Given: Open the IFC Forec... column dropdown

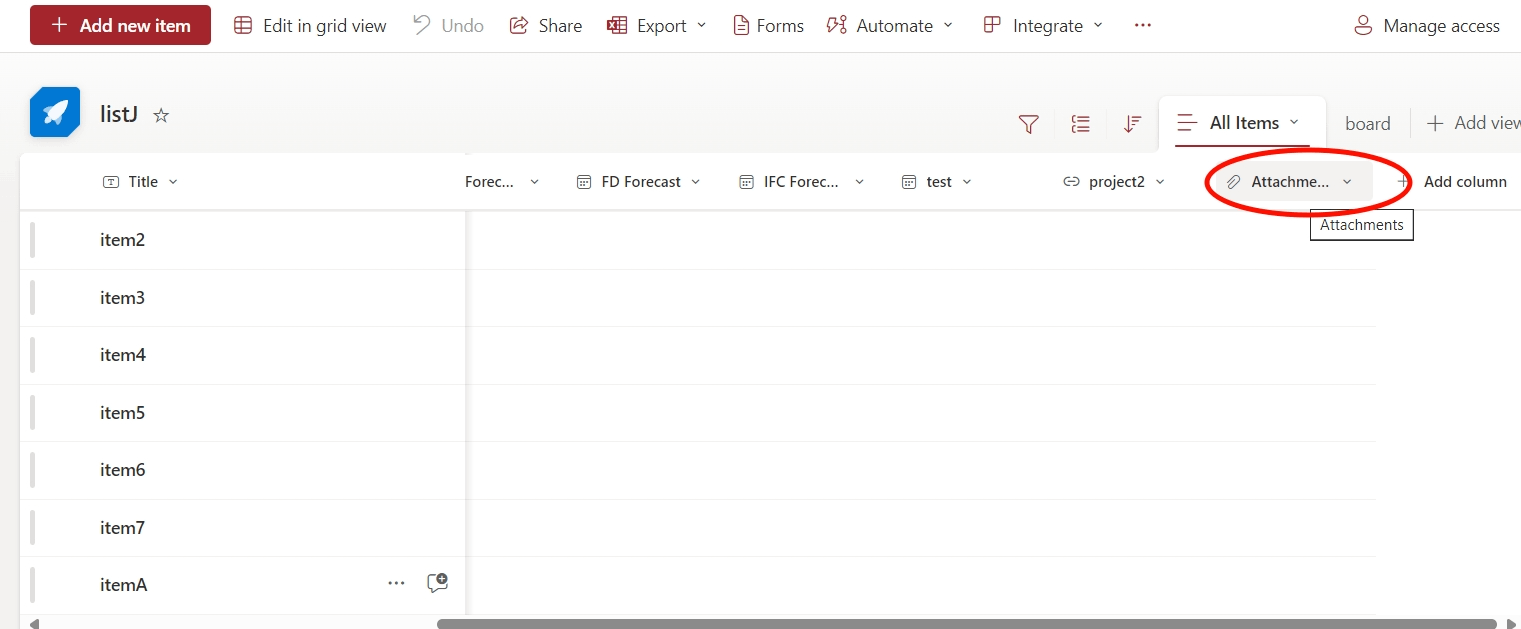Looking at the screenshot, I should click(859, 182).
